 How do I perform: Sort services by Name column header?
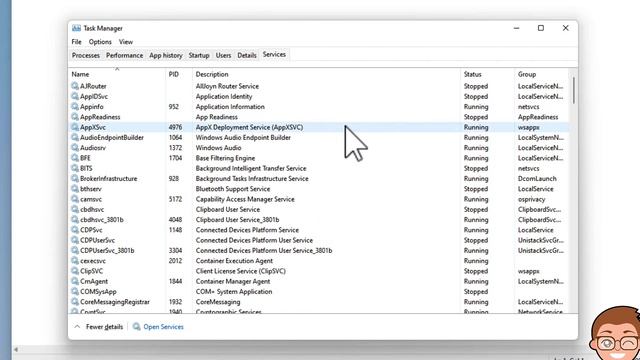point(117,74)
